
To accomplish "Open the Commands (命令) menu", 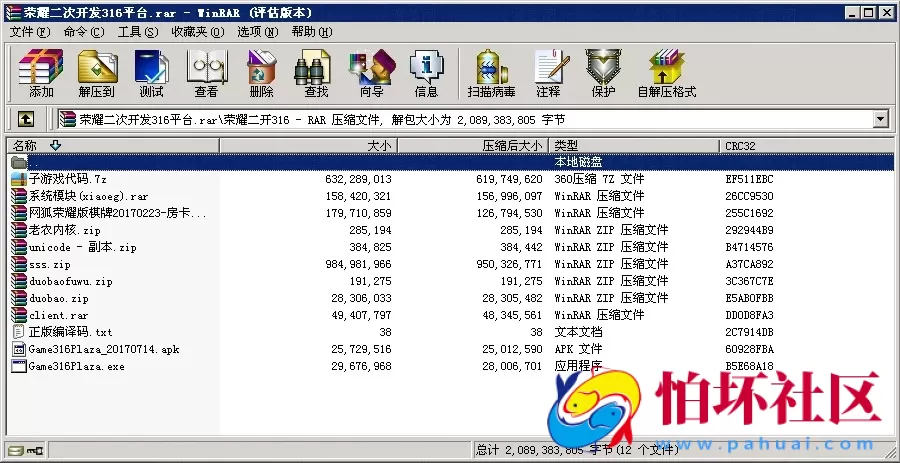I will tap(84, 32).
